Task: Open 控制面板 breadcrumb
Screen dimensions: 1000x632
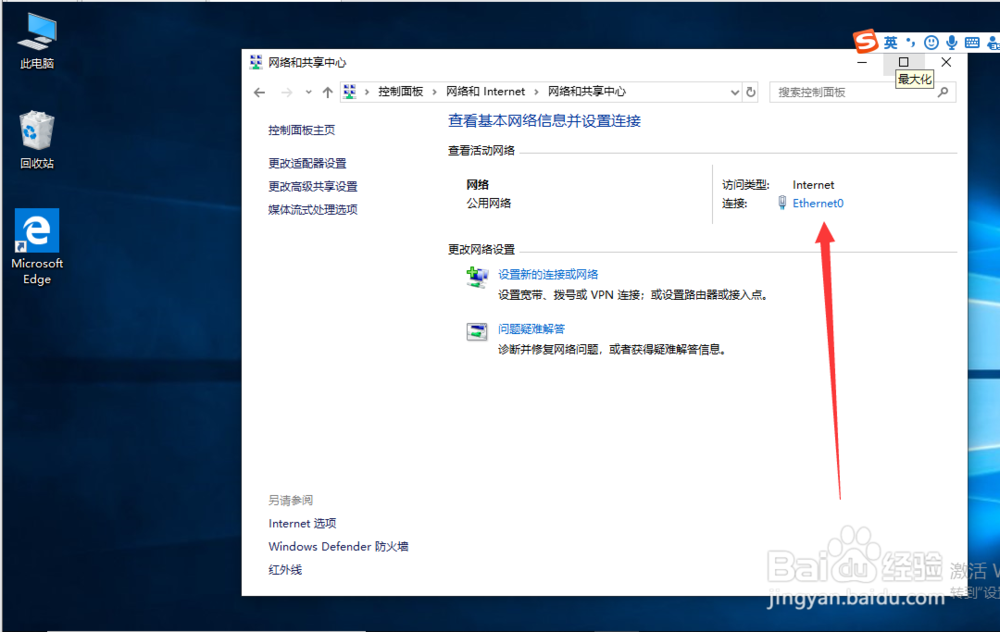Action: point(401,92)
